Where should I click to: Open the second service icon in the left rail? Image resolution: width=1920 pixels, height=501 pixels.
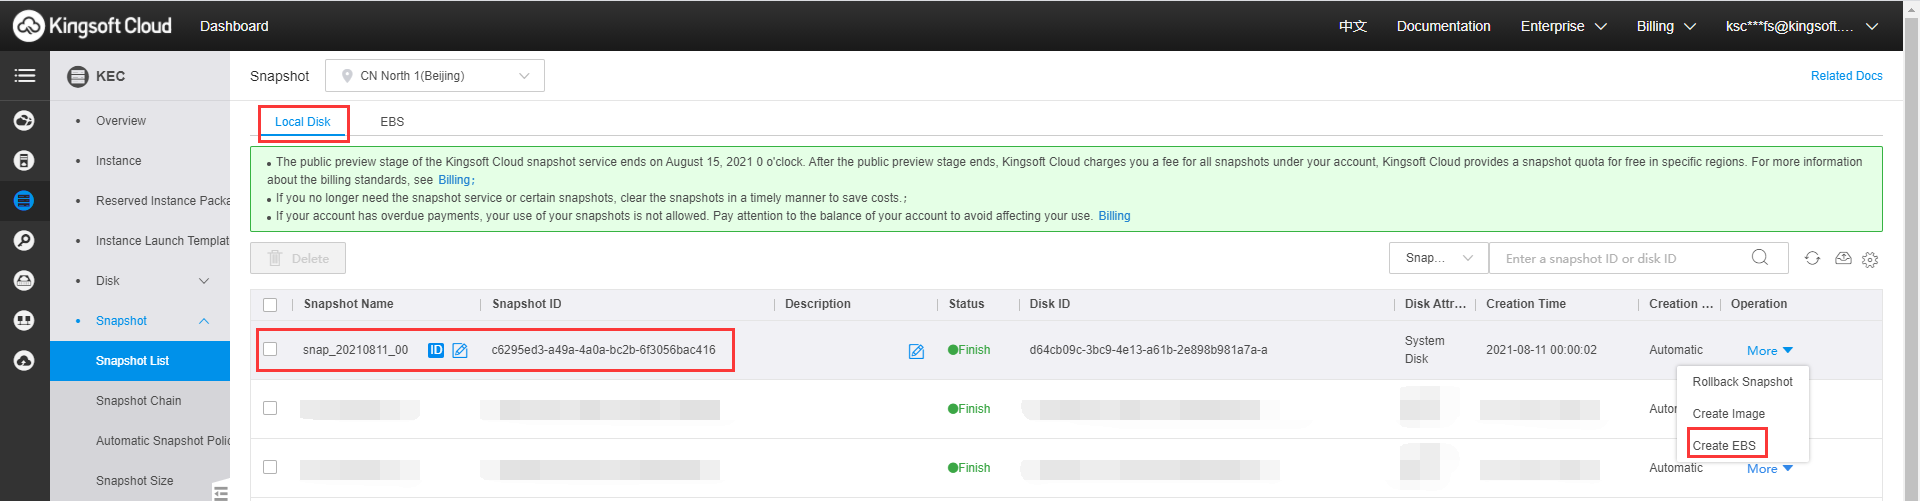coord(25,161)
